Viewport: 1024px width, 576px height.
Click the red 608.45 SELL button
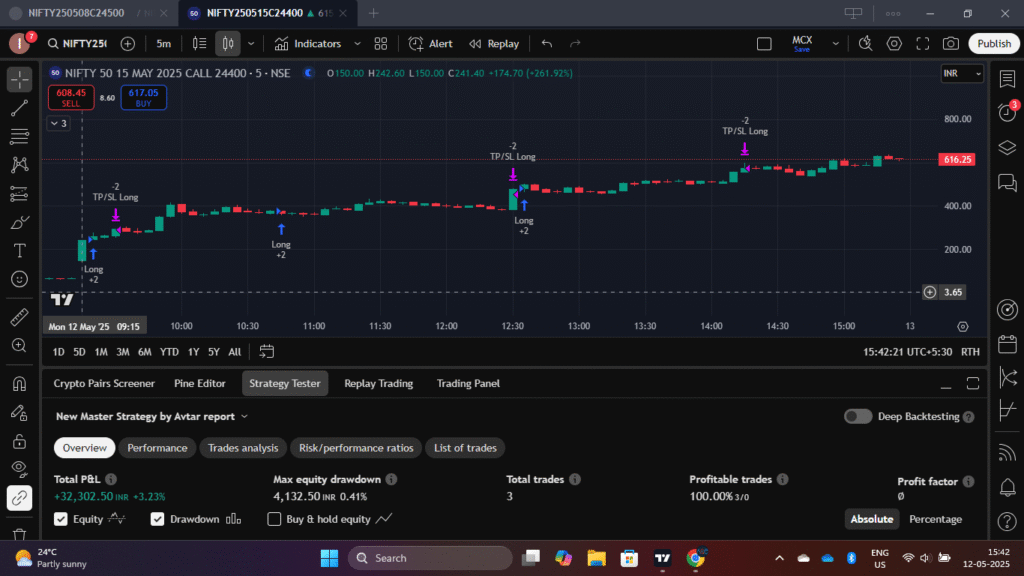[71, 97]
